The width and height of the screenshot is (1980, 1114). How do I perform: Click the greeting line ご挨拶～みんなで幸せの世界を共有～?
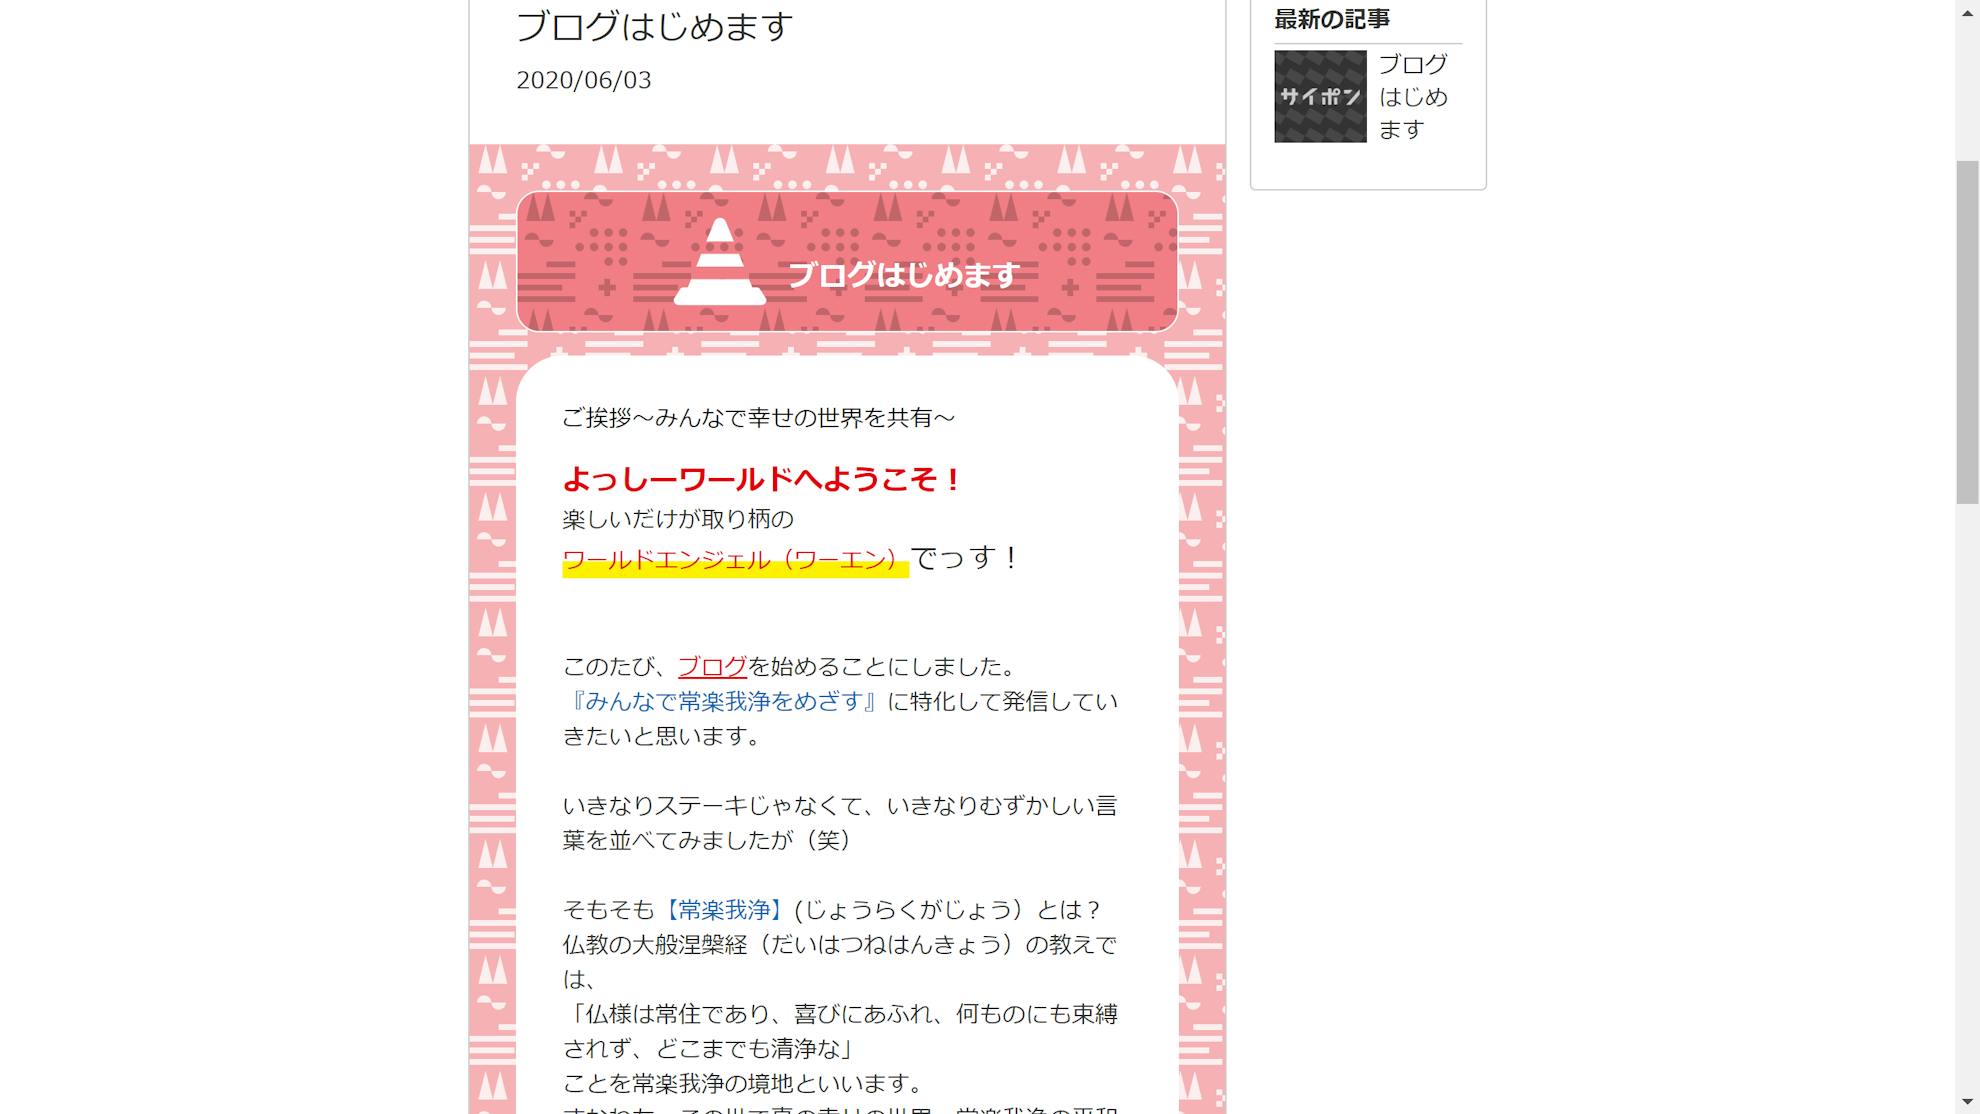point(759,418)
